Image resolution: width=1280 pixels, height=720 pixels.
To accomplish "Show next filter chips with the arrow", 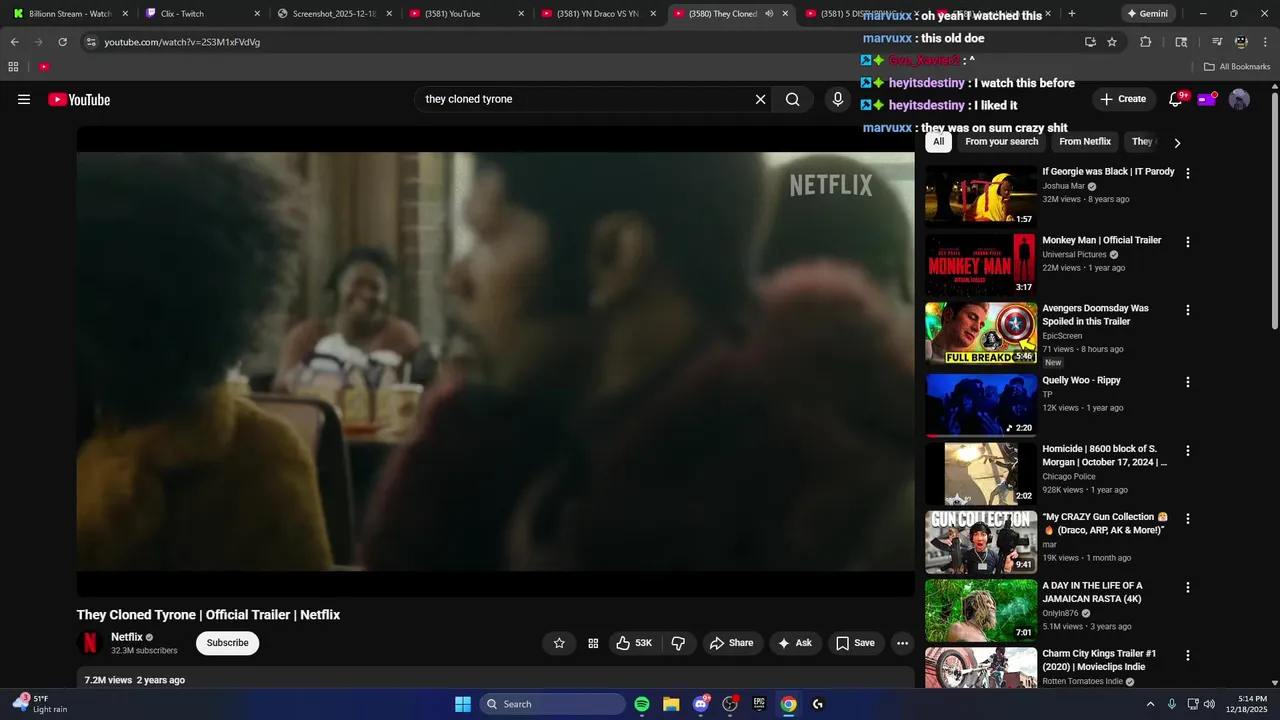I will pyautogui.click(x=1177, y=143).
